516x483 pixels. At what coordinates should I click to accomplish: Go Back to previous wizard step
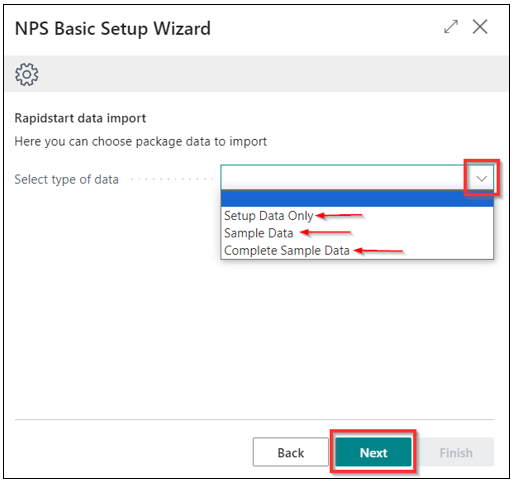click(x=291, y=452)
